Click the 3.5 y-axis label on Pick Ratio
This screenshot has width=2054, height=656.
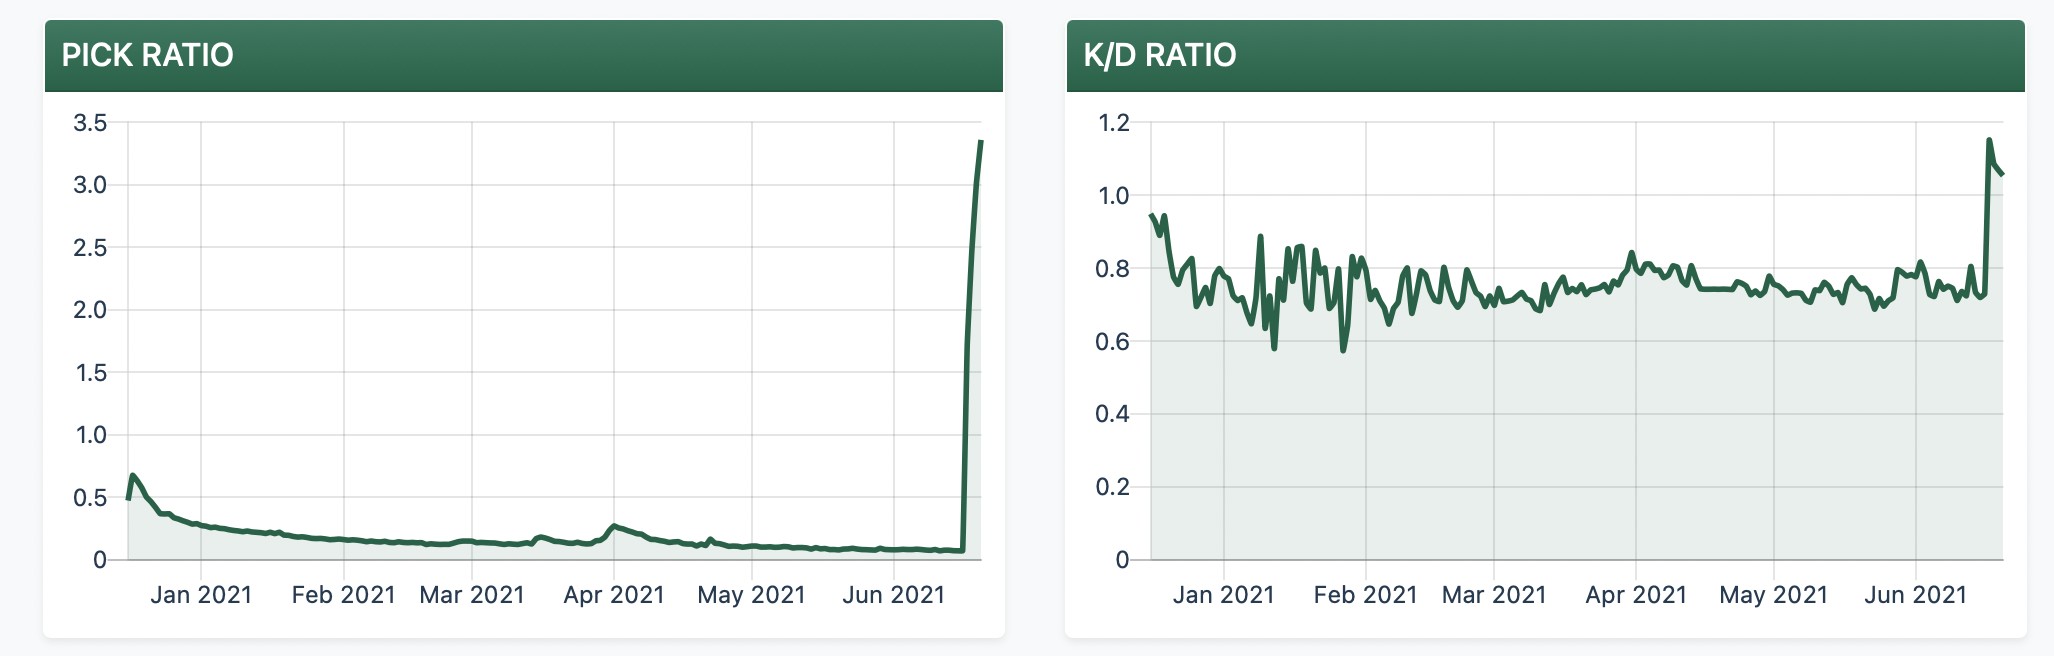point(90,123)
